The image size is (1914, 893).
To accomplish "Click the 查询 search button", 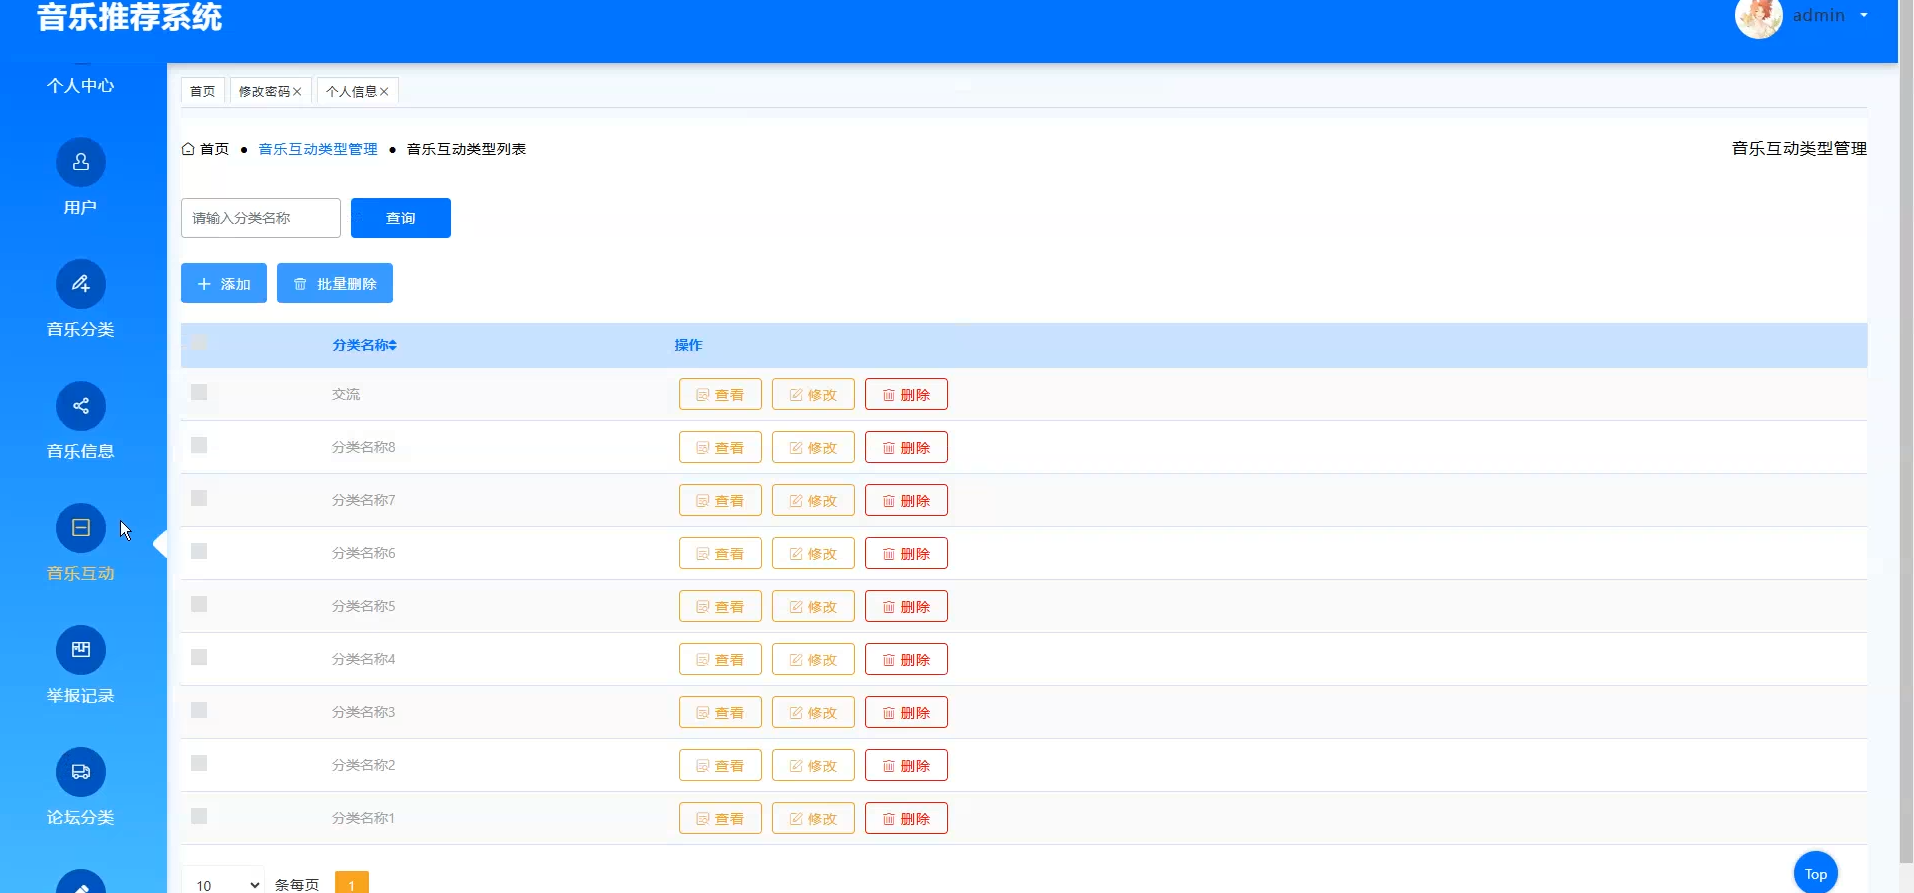I will [401, 218].
